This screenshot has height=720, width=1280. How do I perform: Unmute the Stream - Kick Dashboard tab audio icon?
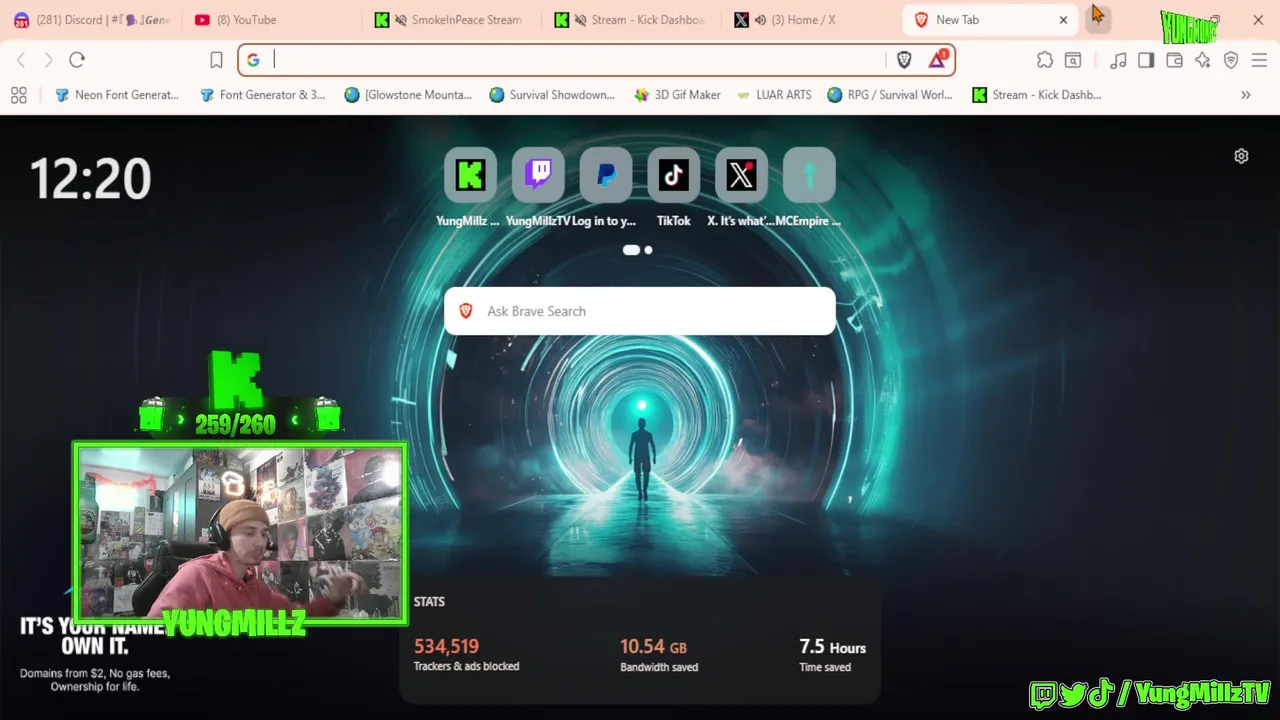(x=581, y=20)
